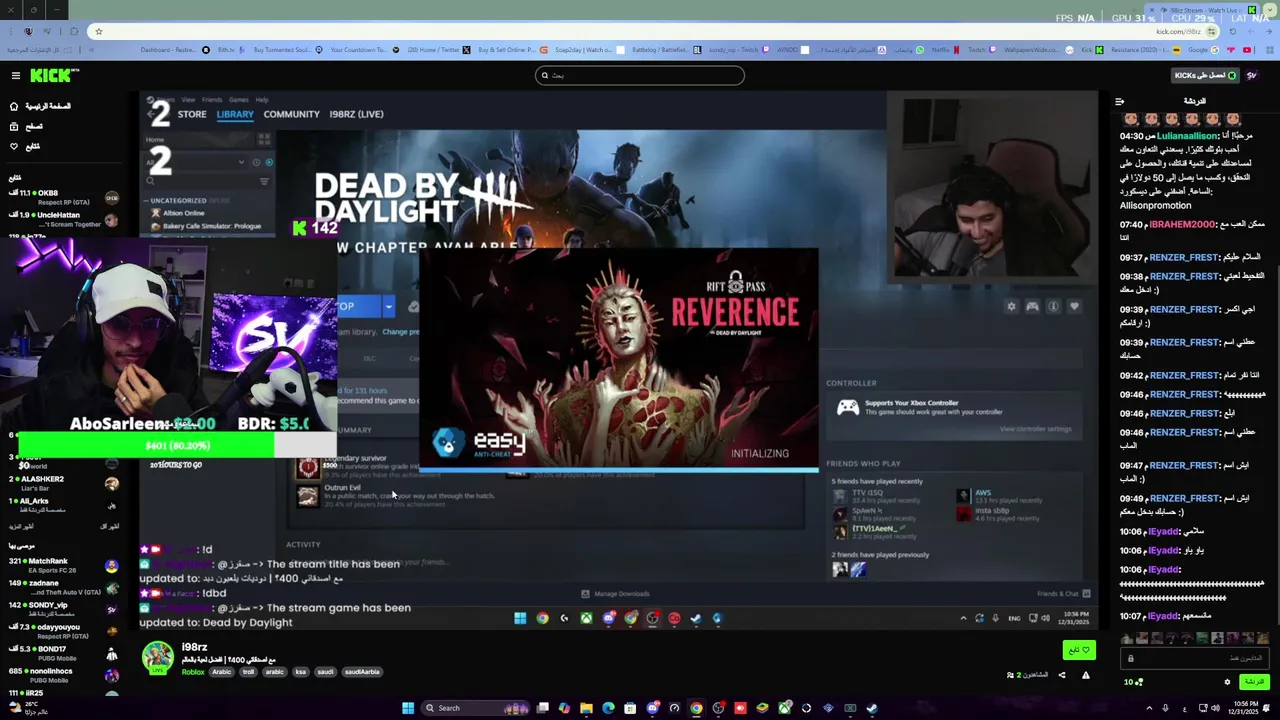This screenshot has height=720, width=1280.
Task: Open Windows Start menu in bottom taskbar
Action: [408, 708]
